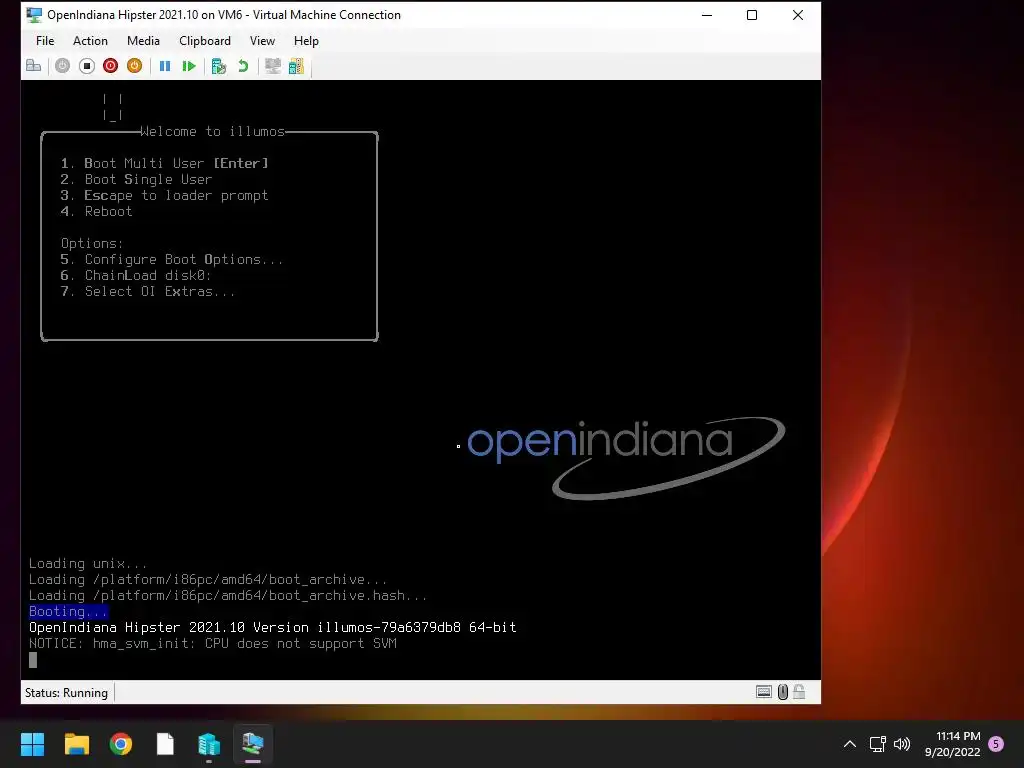Click the grayed Enhanced Session icon
This screenshot has height=768, width=1024.
tap(273, 66)
